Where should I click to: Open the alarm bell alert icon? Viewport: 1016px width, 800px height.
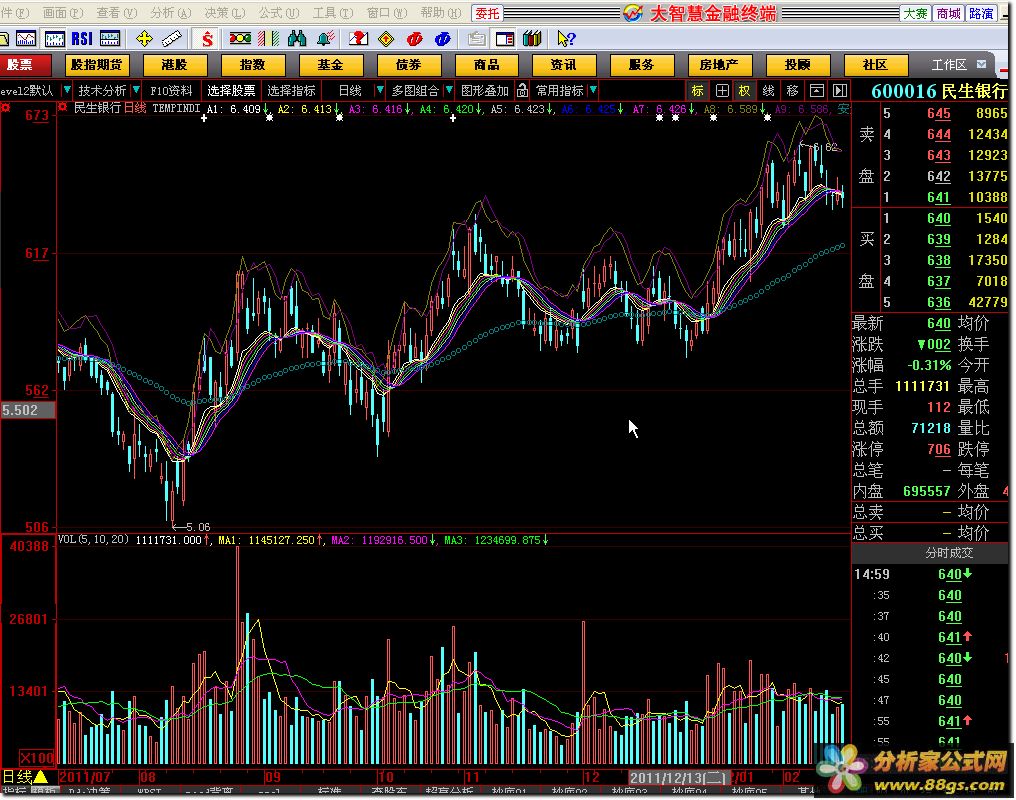325,39
